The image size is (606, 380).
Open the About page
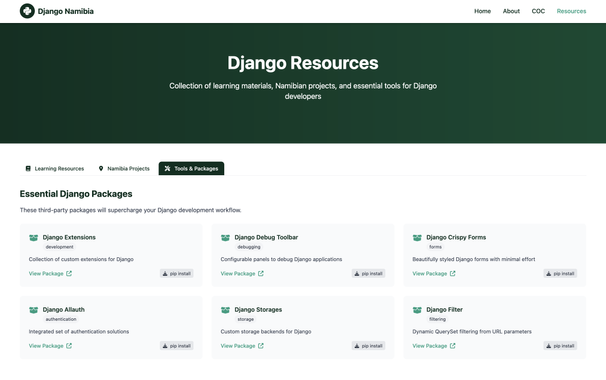coord(511,11)
